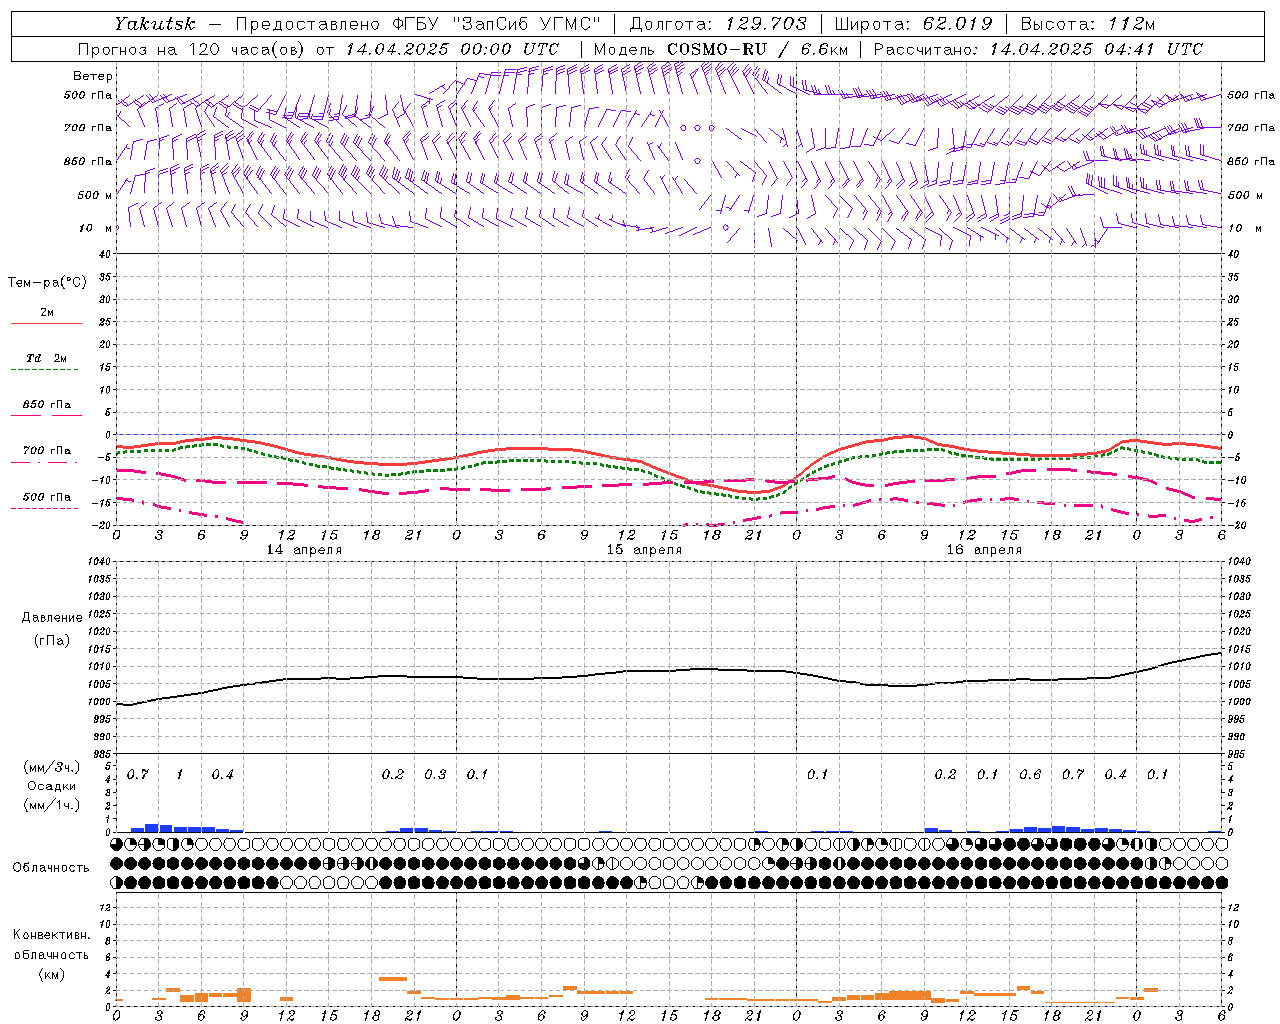This screenshot has width=1280, height=1024.
Task: Click the Yakutsk station title
Action: pyautogui.click(x=154, y=23)
